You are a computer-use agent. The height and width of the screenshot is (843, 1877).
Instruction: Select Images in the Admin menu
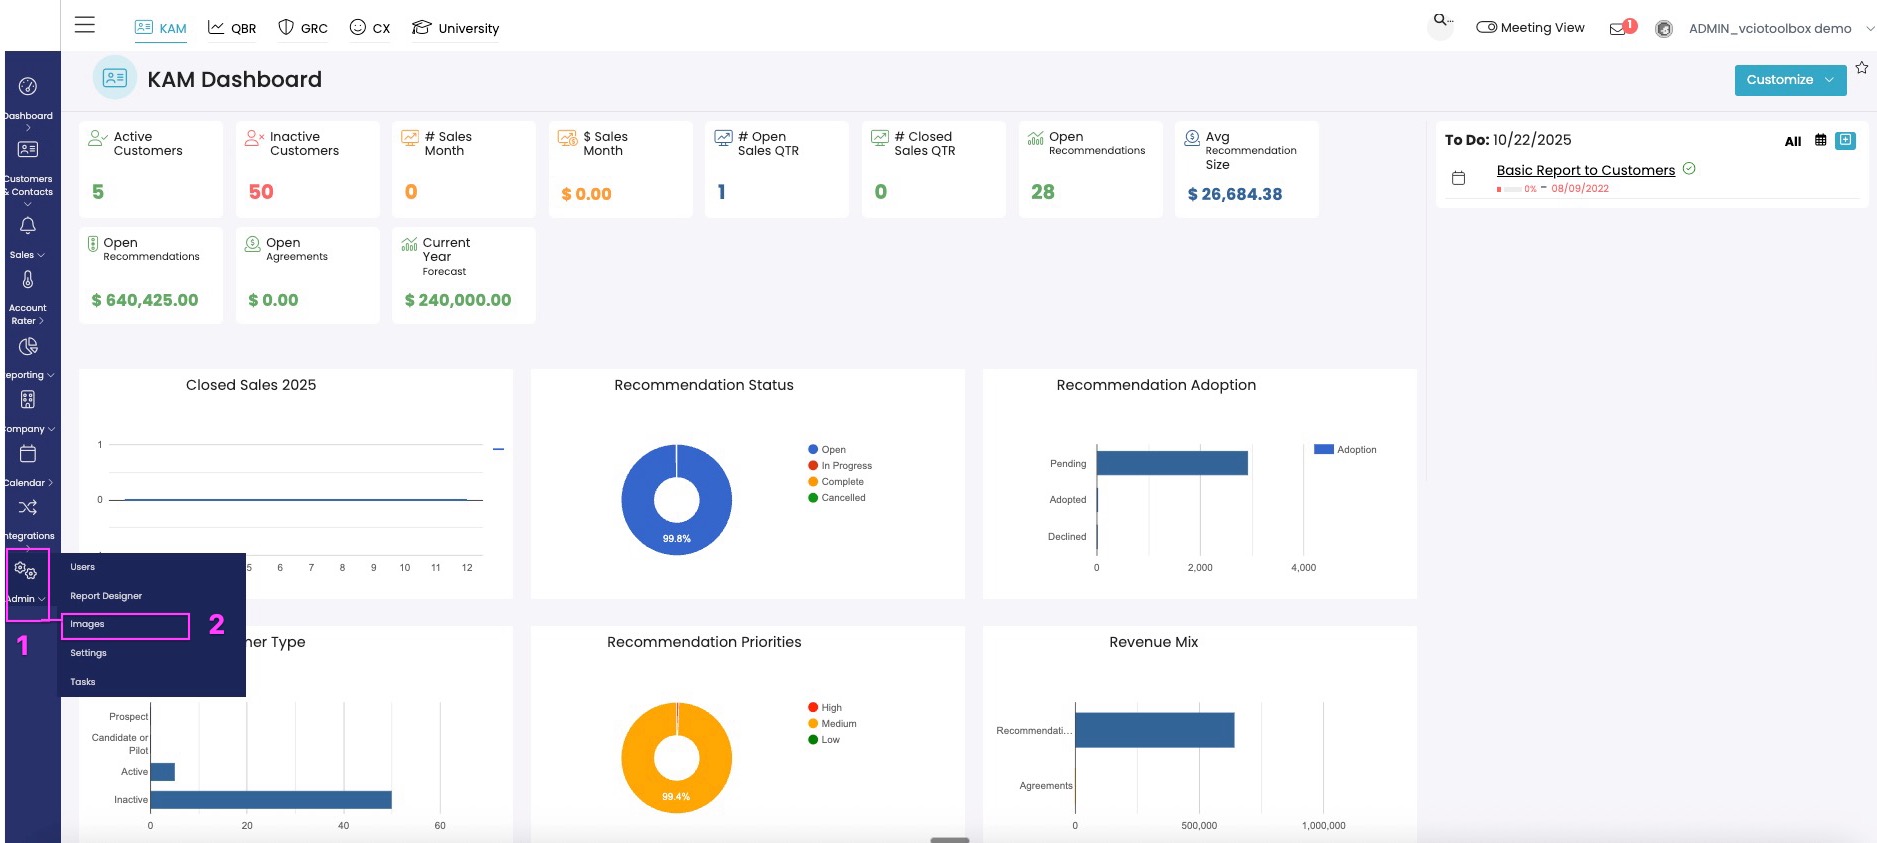(x=87, y=624)
